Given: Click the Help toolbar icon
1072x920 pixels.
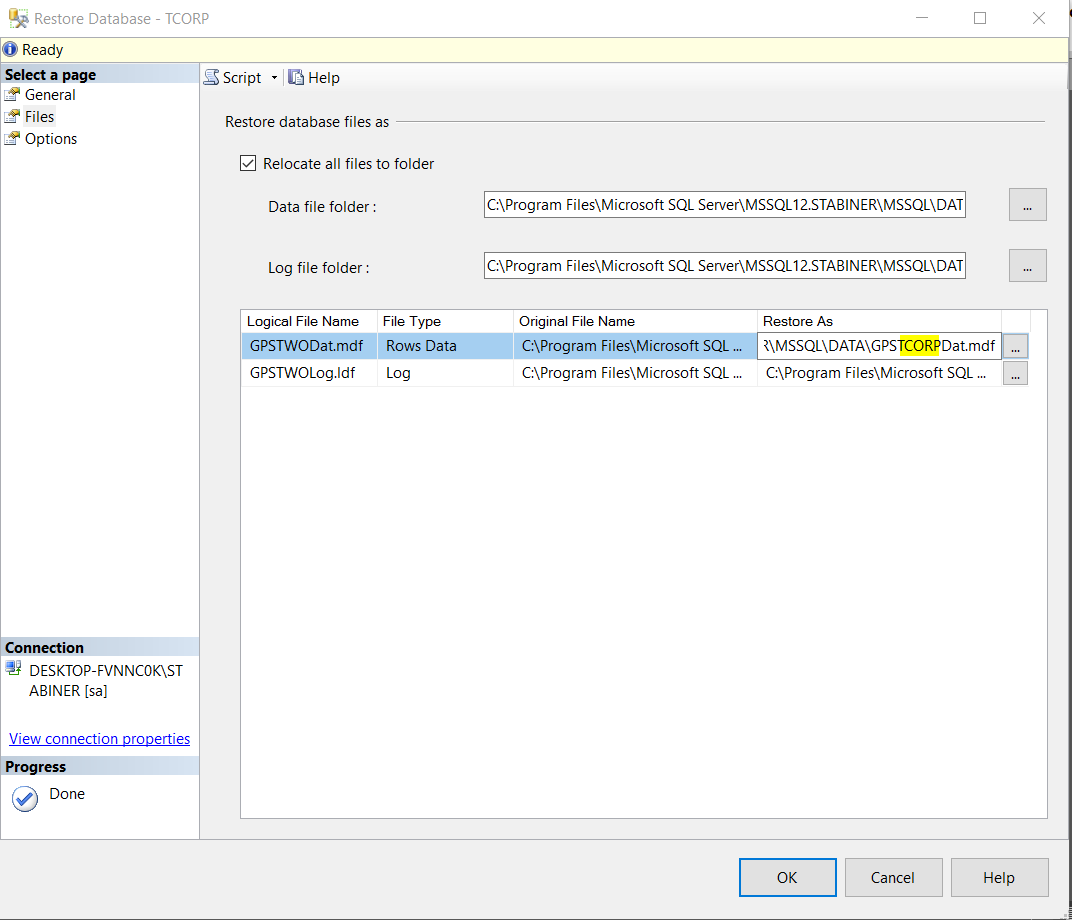Looking at the screenshot, I should [296, 77].
